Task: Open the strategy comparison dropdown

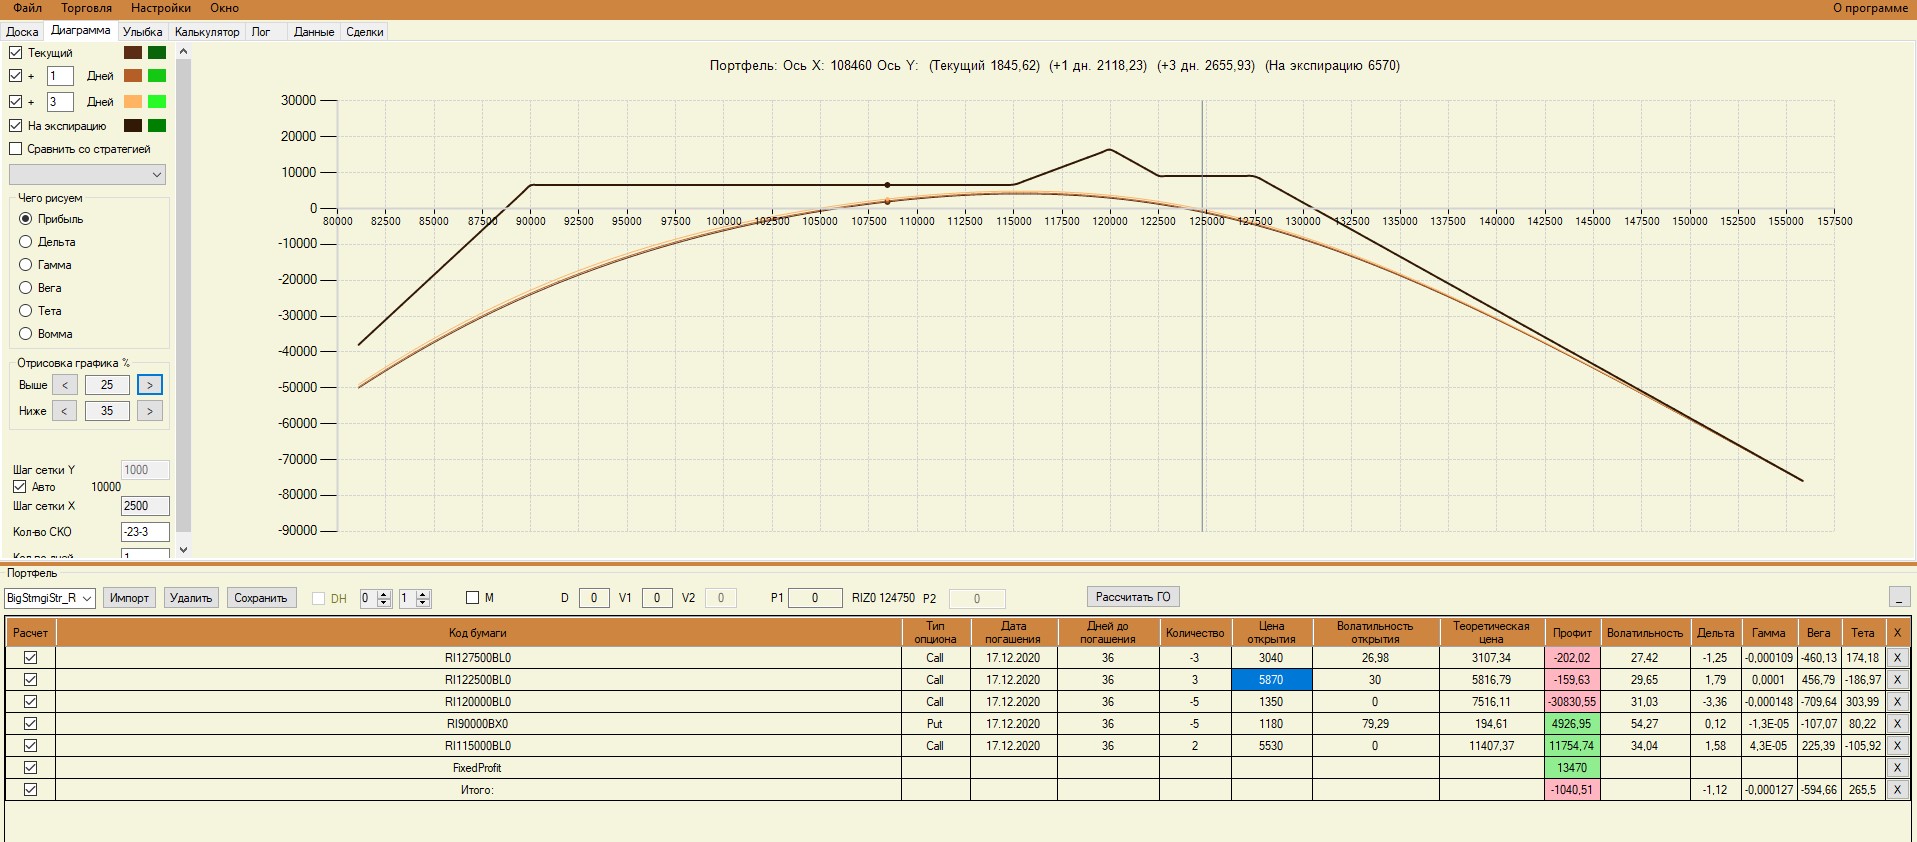Action: point(87,174)
